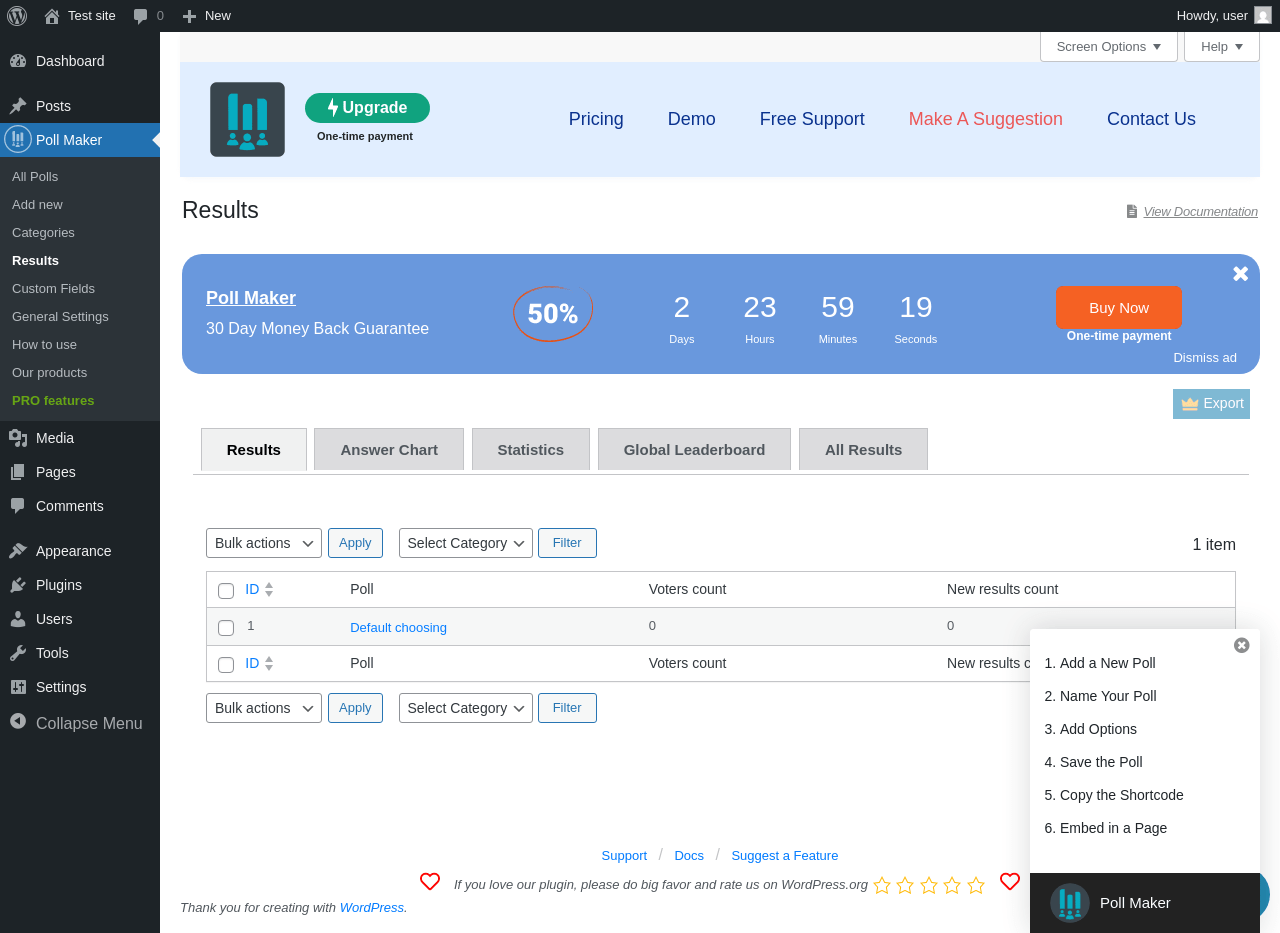Open the top Bulk actions dropdown
The image size is (1280, 933).
[264, 543]
